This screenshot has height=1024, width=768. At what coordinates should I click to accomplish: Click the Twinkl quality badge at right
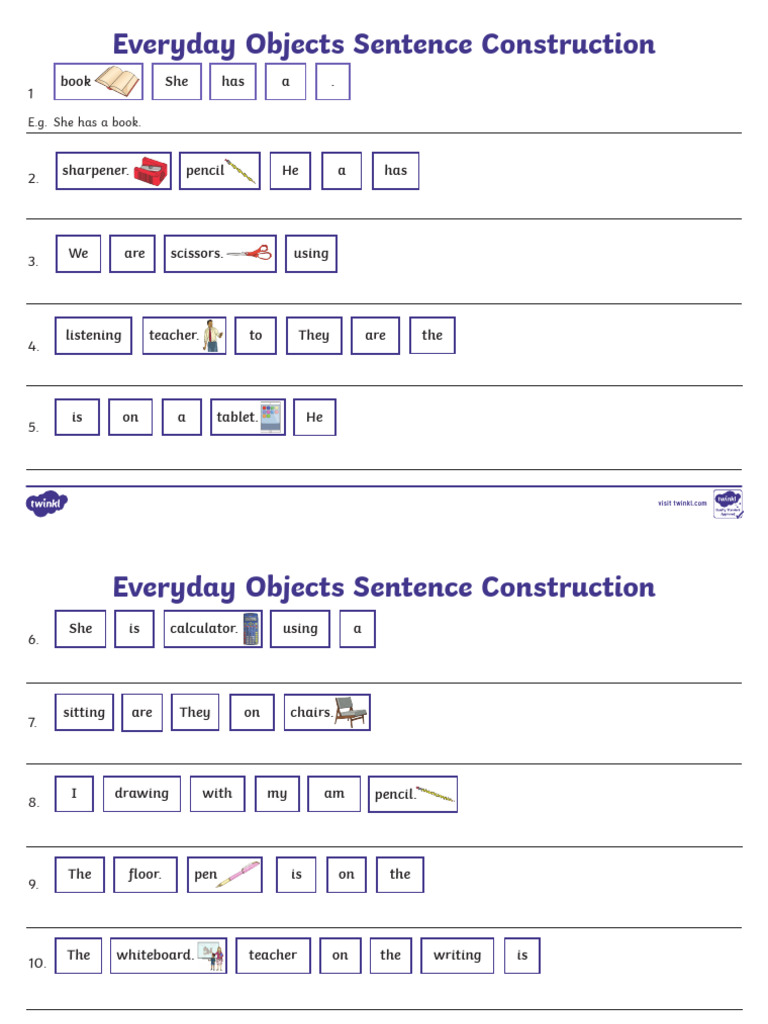728,504
